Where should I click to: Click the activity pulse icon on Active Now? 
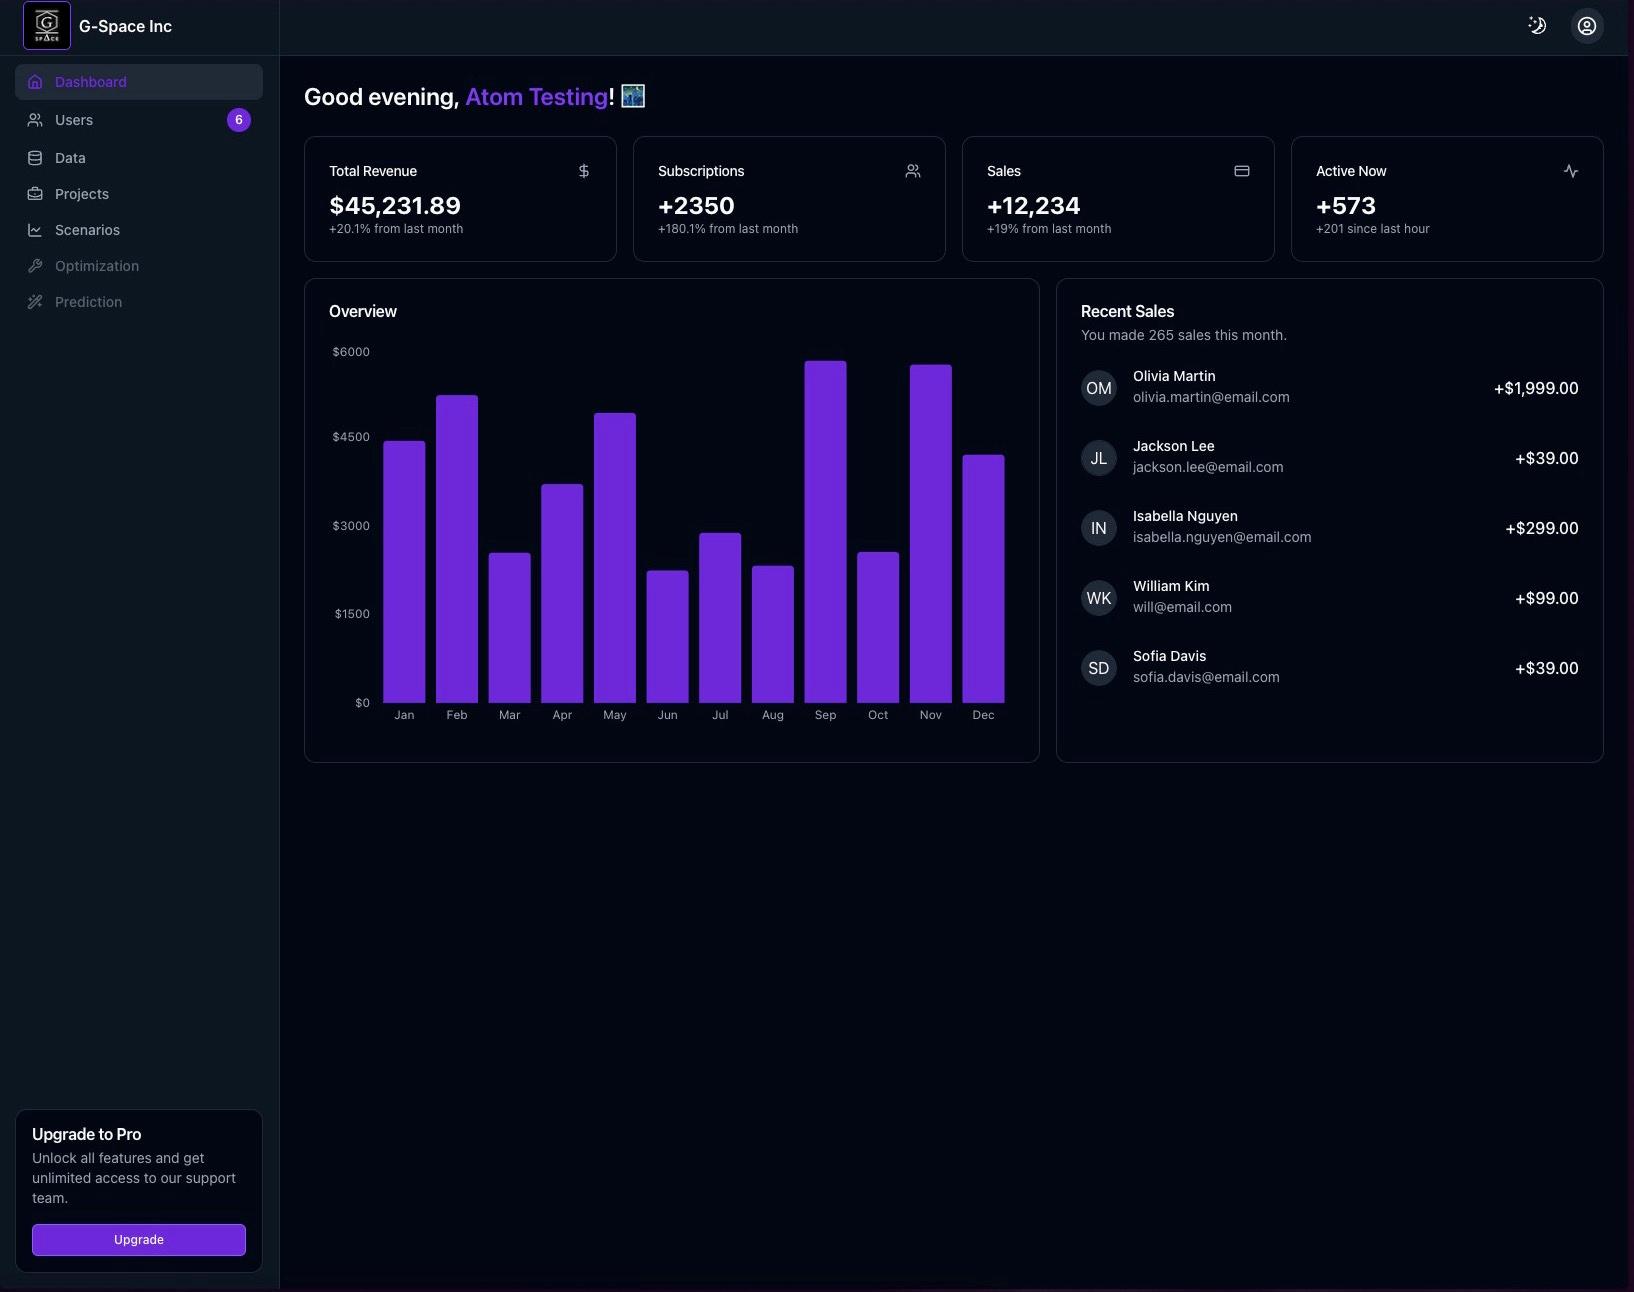(x=1571, y=171)
